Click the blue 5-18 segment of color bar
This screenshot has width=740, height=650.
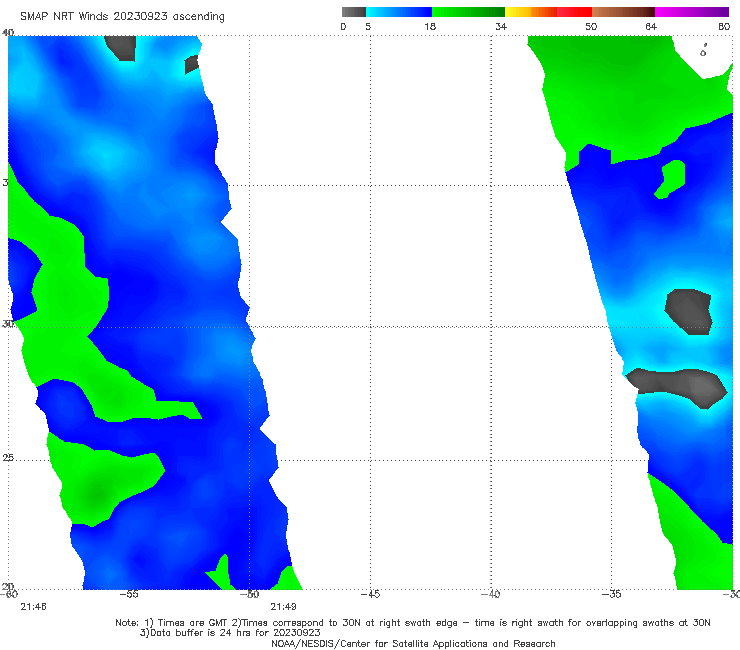click(x=399, y=12)
